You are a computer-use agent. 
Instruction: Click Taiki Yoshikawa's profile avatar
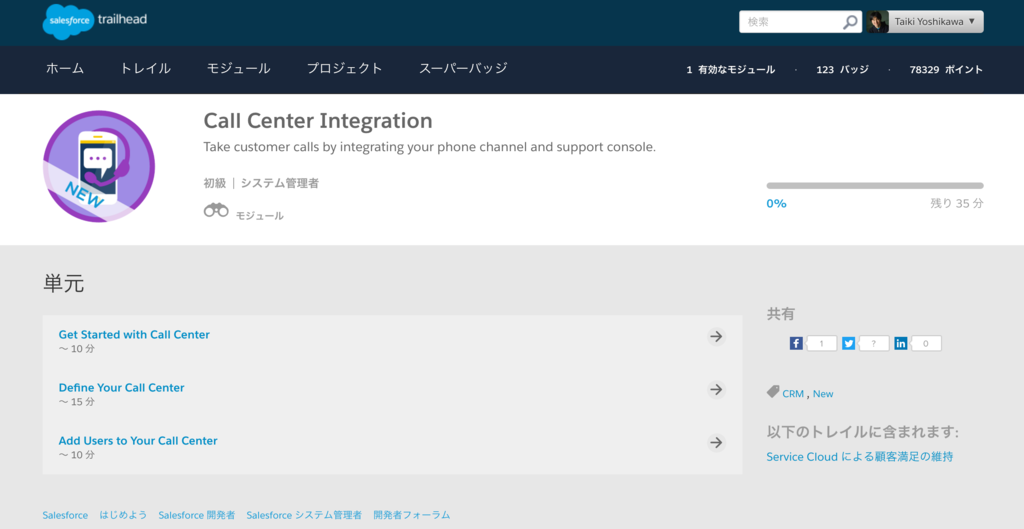[x=878, y=22]
